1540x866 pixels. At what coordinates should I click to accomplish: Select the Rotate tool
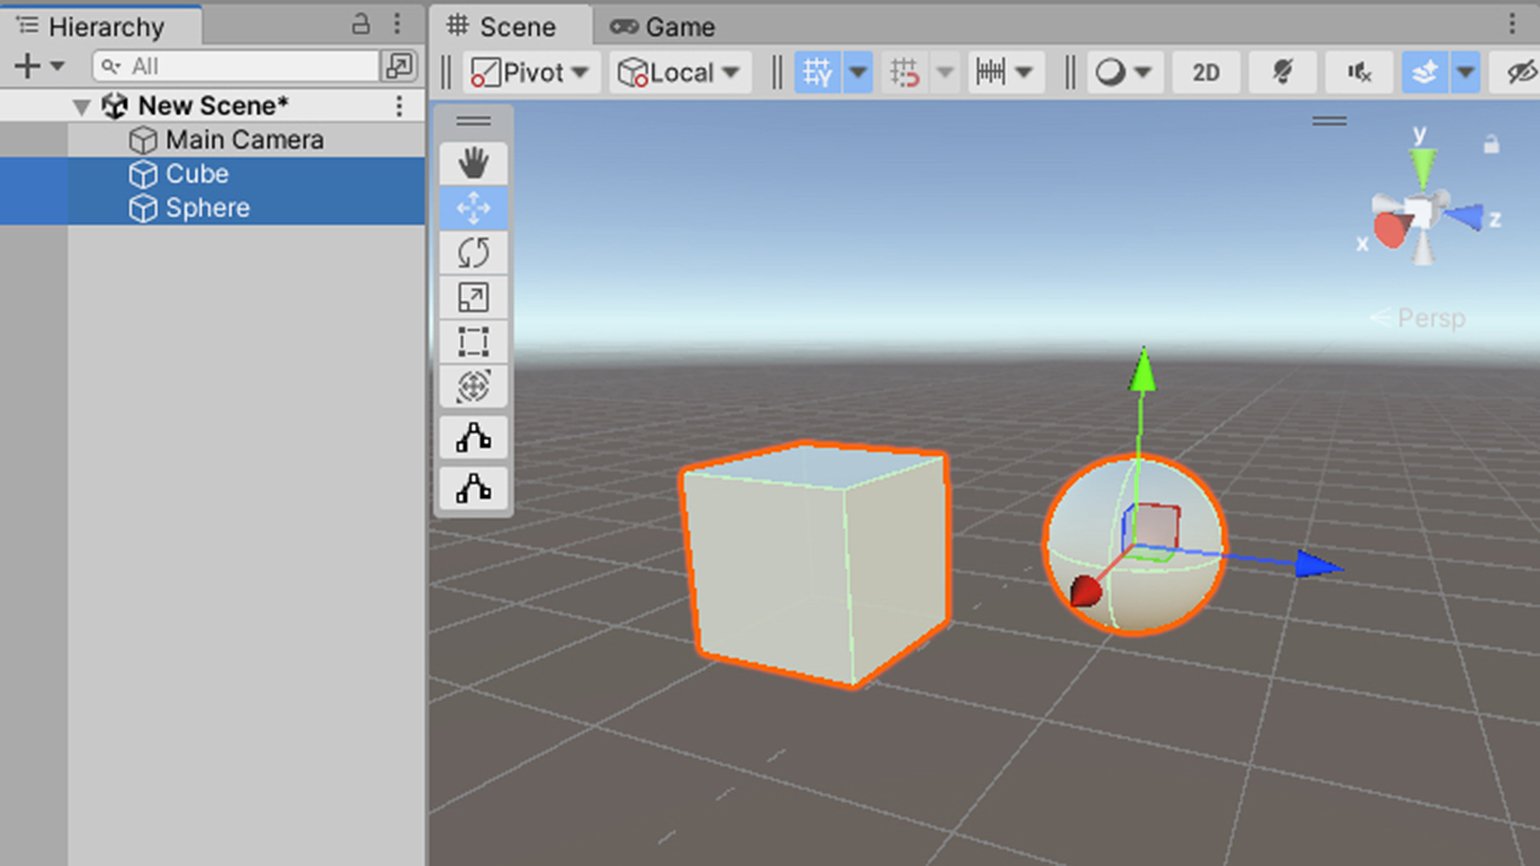pos(473,253)
